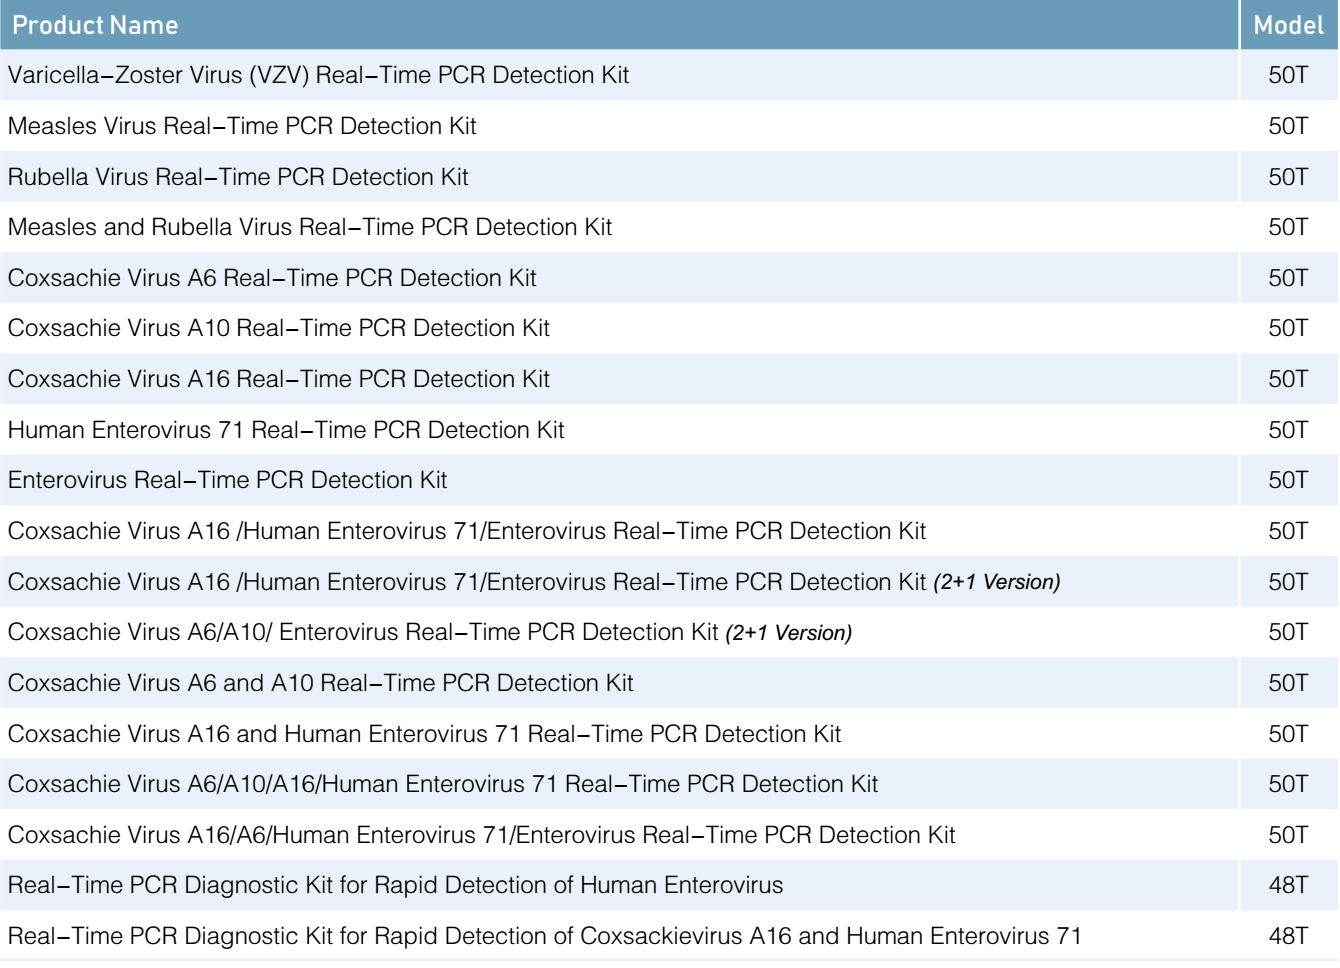Click Coxsachie Virus A6 and A10 kit
This screenshot has width=1340, height=968.
click(321, 683)
